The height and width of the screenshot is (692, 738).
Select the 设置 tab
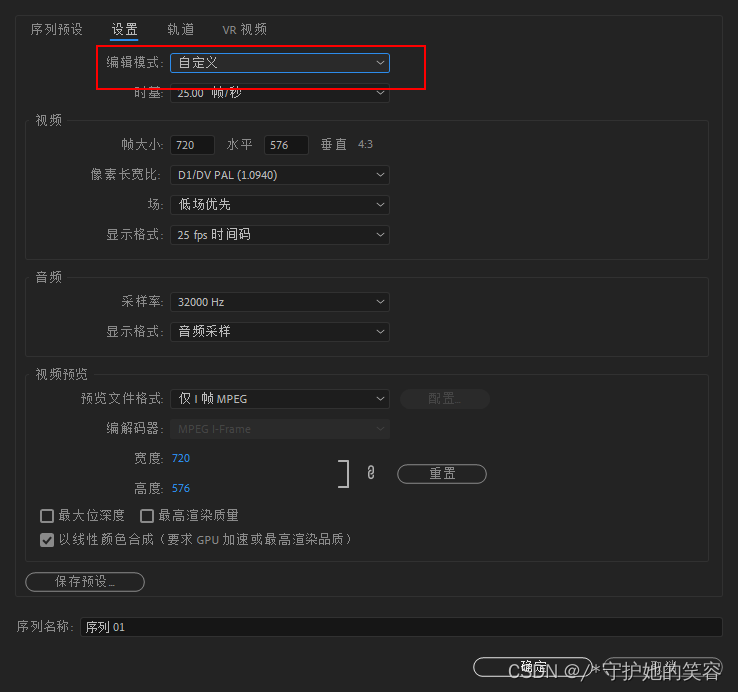[x=124, y=30]
